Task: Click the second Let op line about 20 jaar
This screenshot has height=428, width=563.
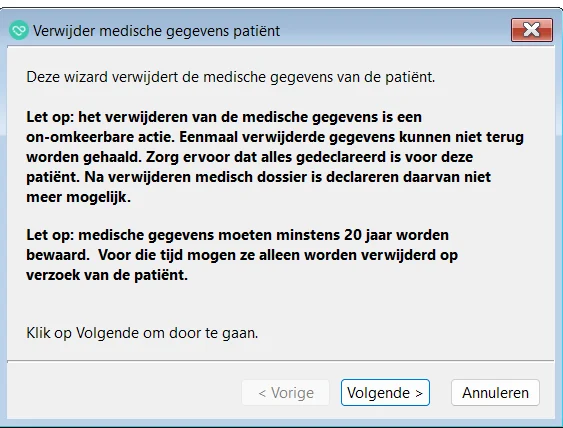Action: coord(237,235)
